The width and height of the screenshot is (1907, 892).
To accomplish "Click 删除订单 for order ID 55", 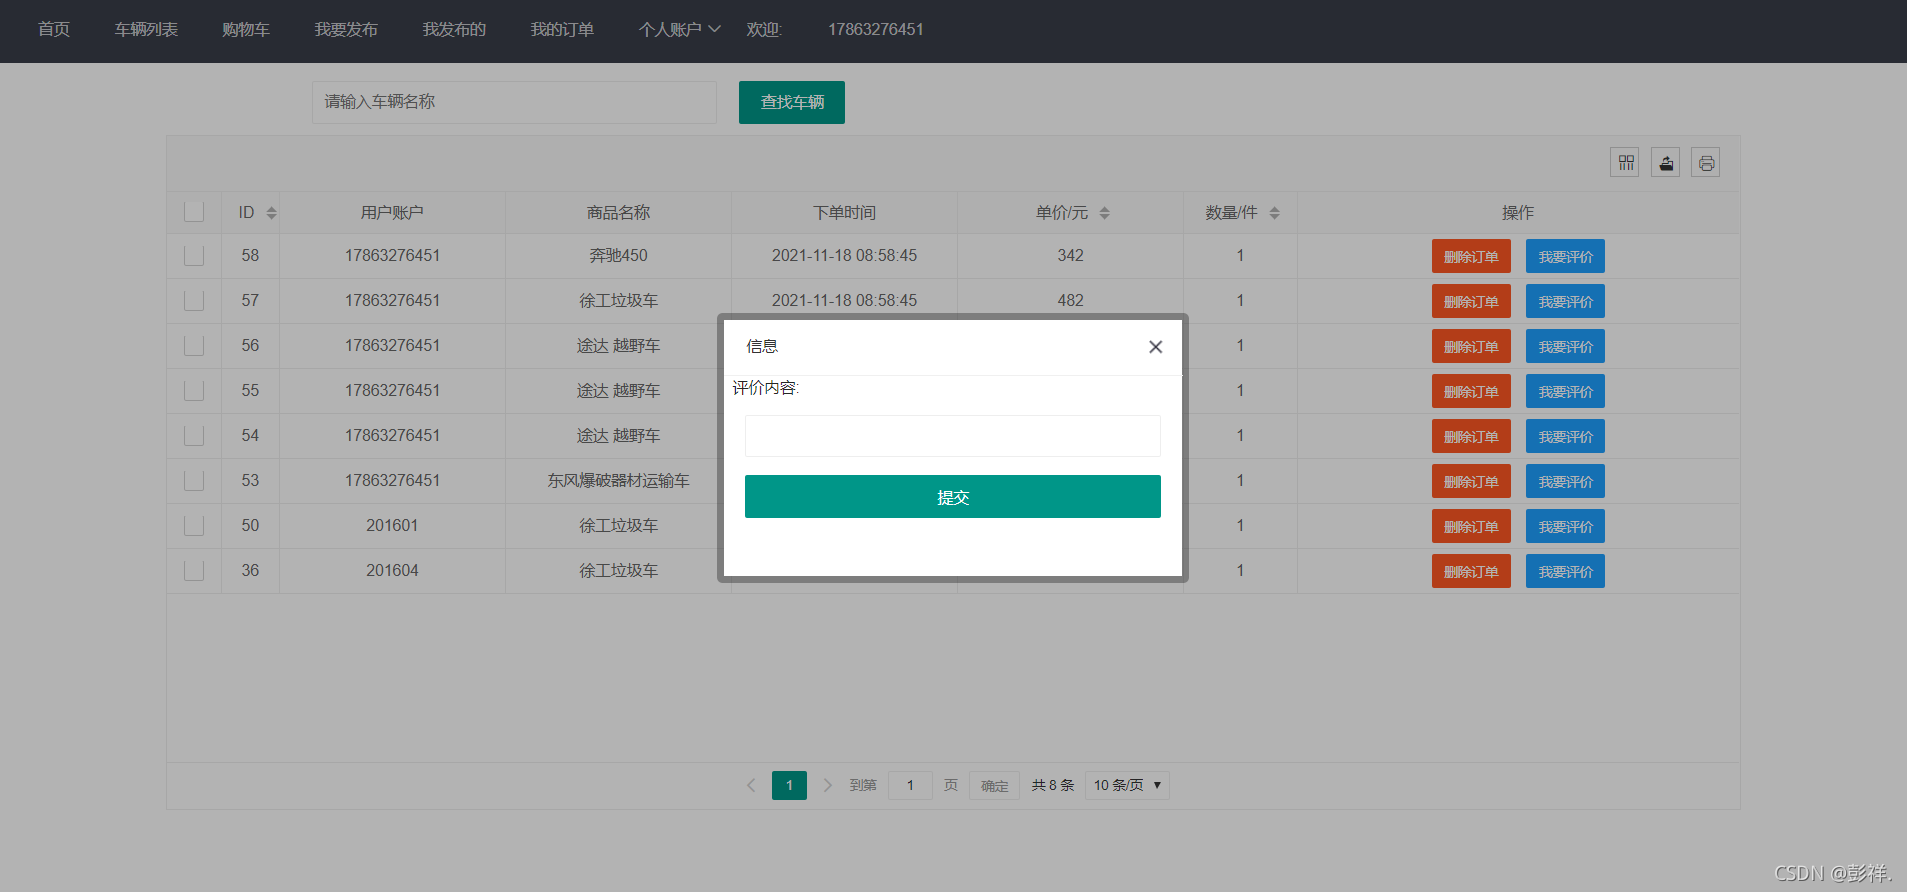I will [1471, 391].
